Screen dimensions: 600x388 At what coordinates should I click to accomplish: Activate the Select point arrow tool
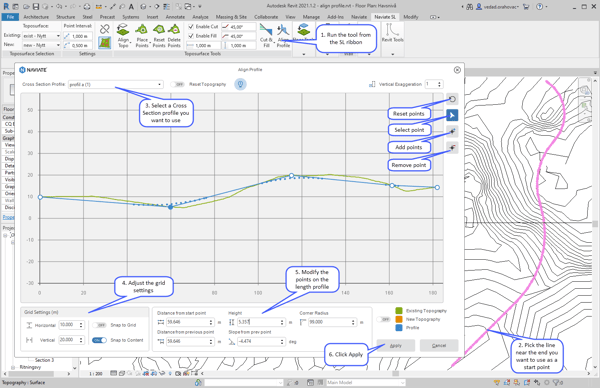point(452,115)
